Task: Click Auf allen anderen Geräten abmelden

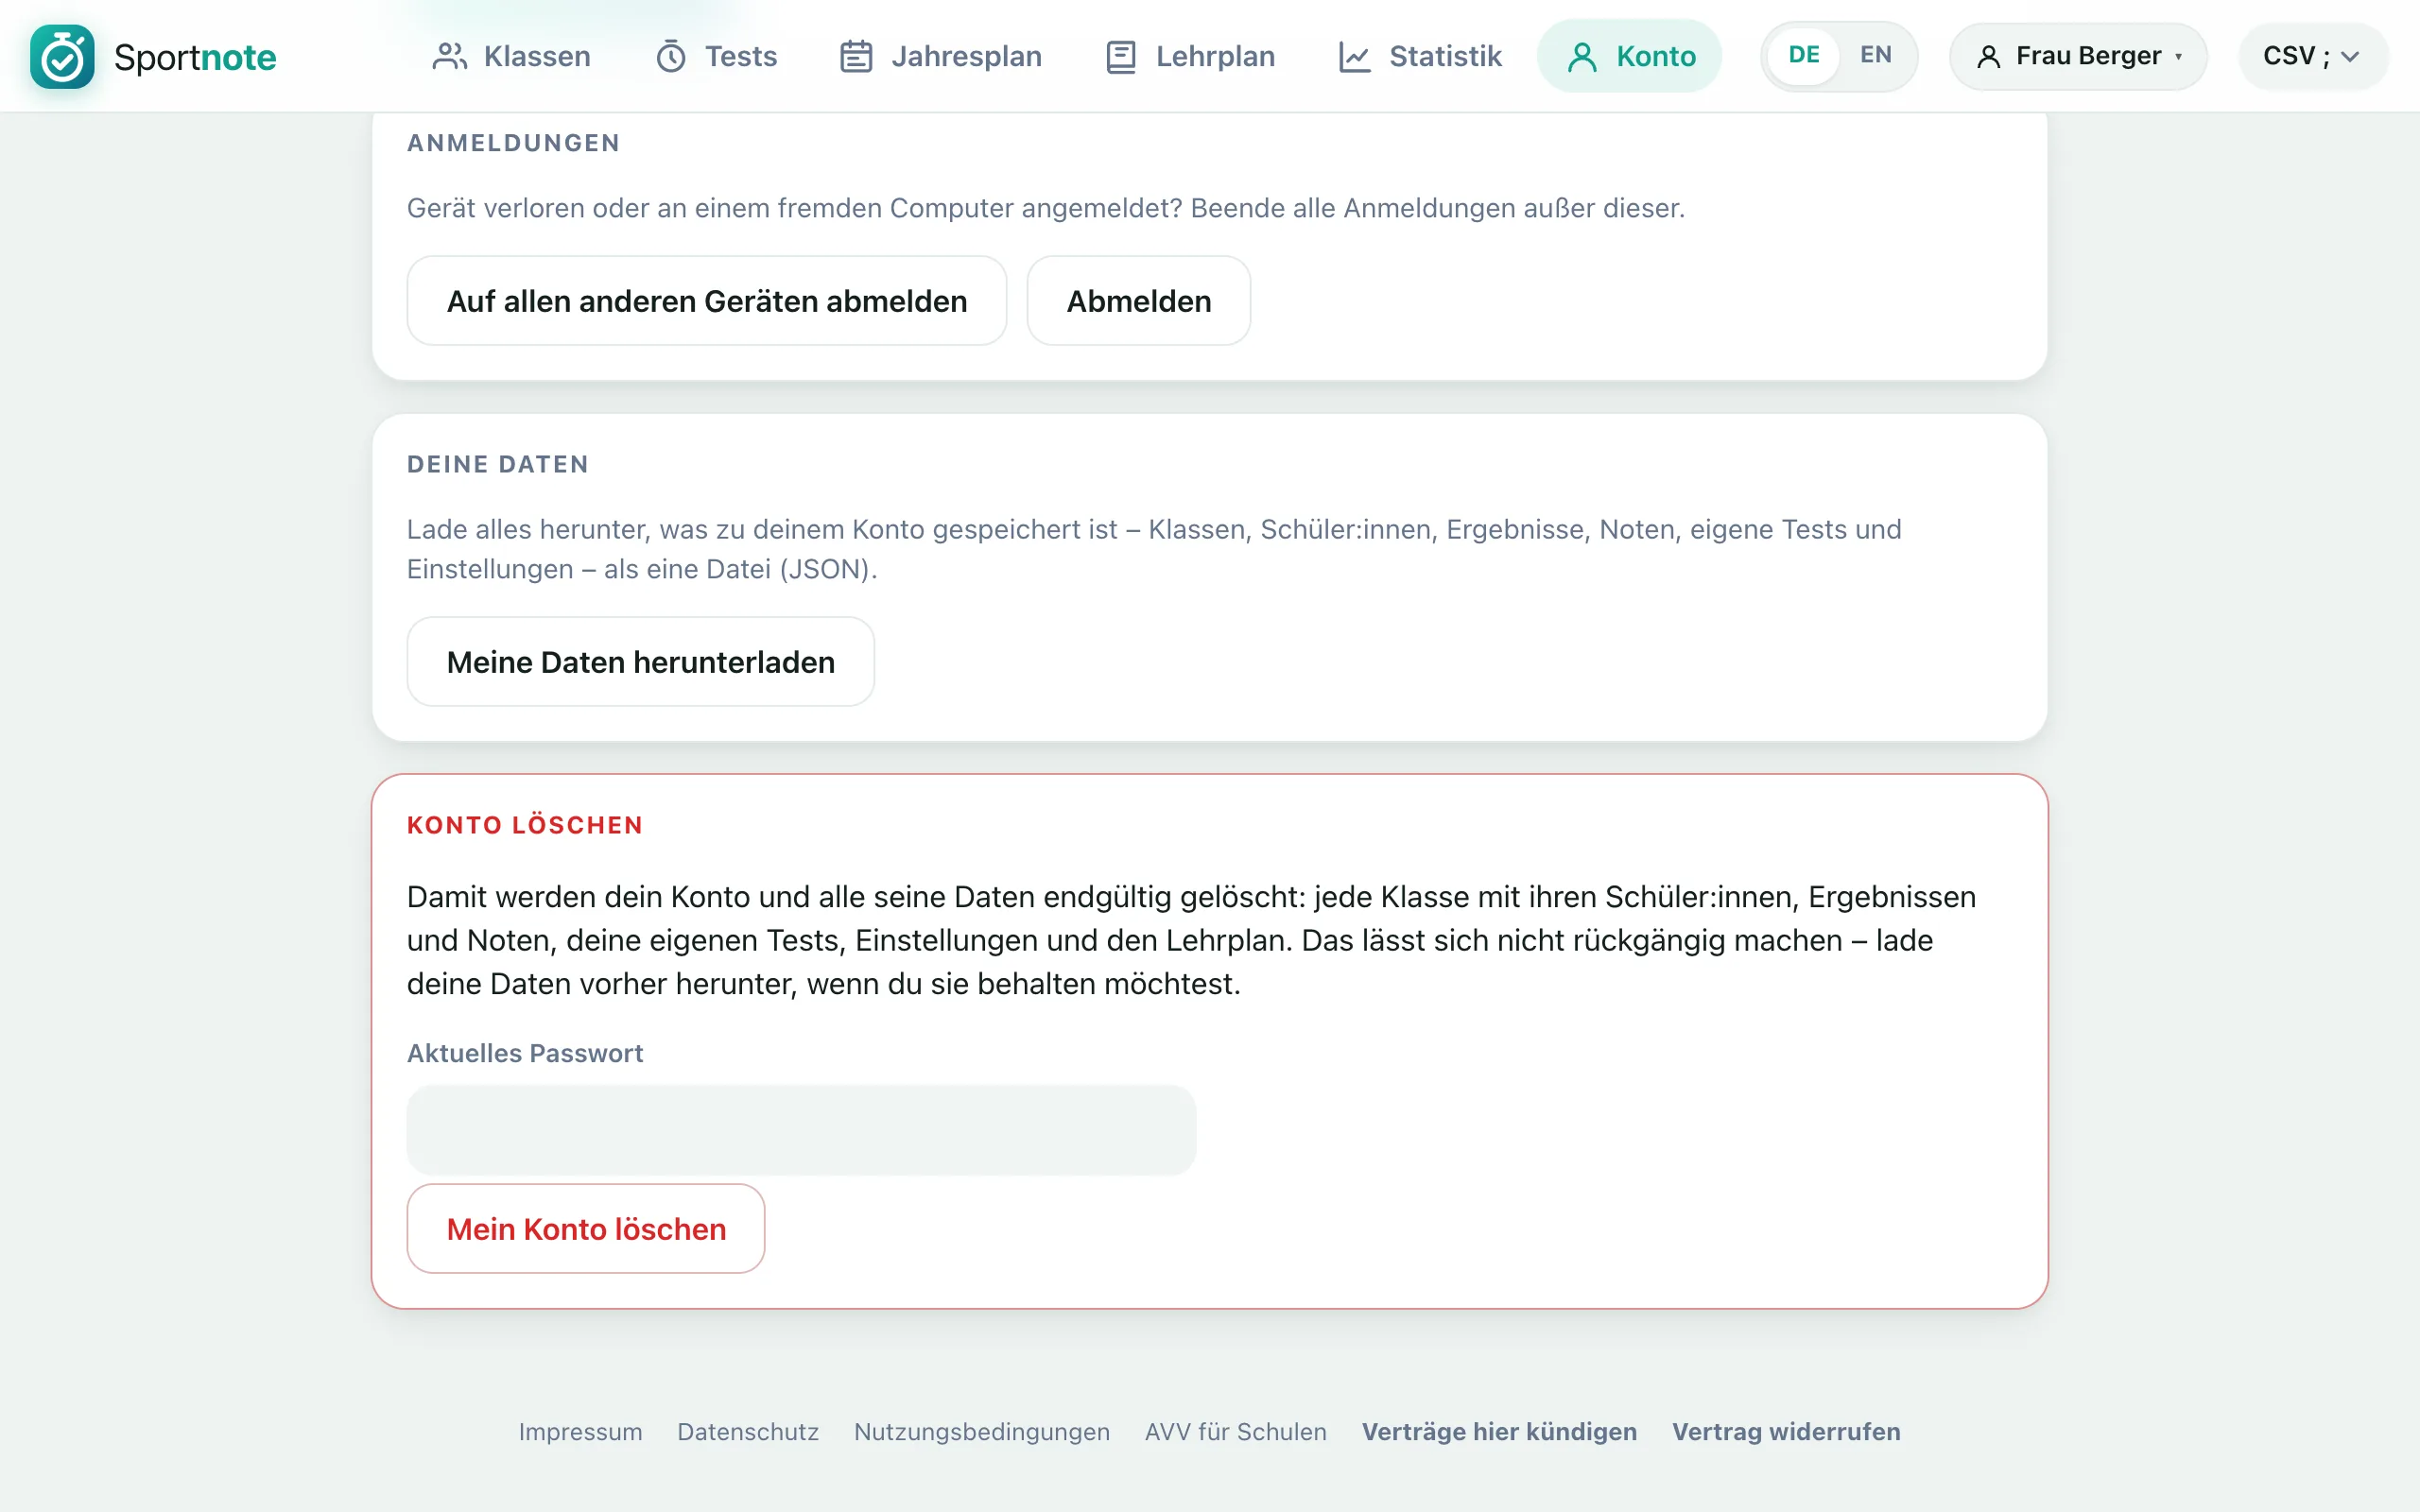Action: 707,301
